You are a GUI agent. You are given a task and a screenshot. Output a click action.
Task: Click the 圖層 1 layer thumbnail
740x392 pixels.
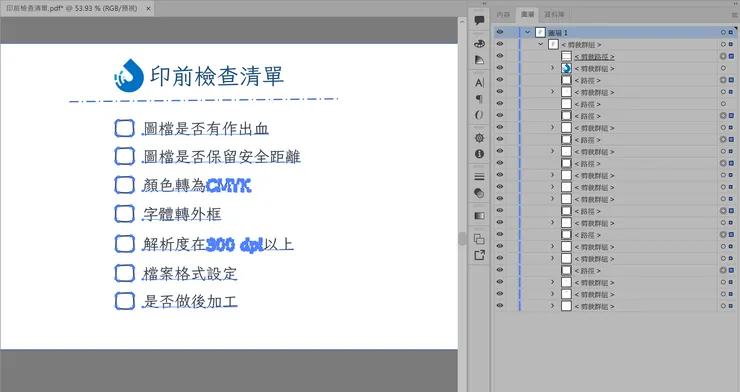point(540,33)
